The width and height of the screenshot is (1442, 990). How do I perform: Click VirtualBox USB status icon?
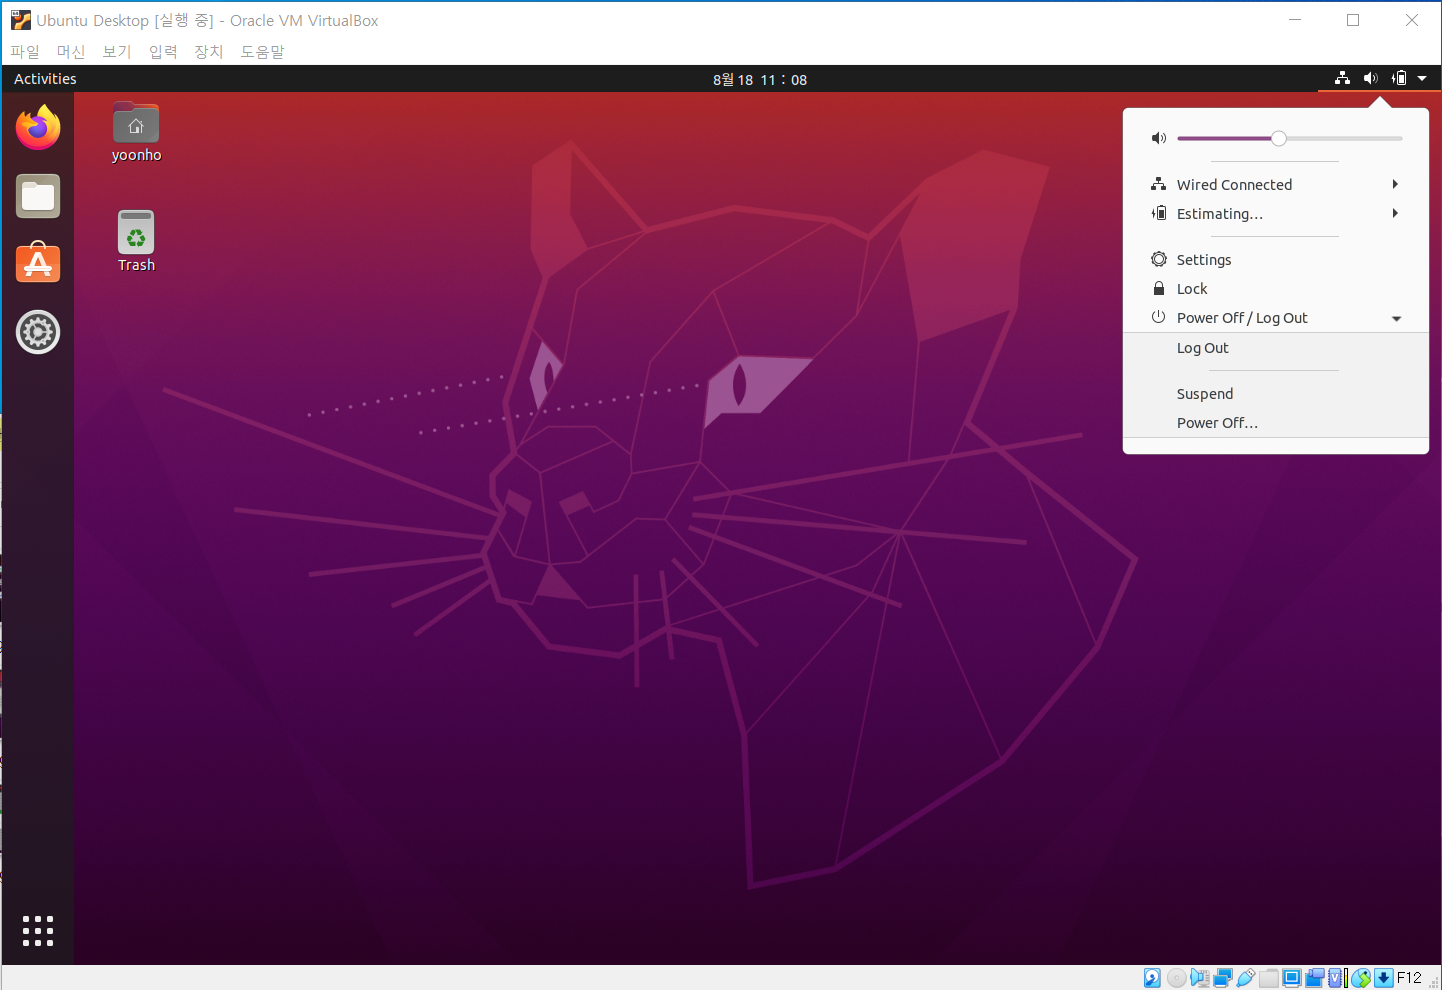coord(1246,978)
